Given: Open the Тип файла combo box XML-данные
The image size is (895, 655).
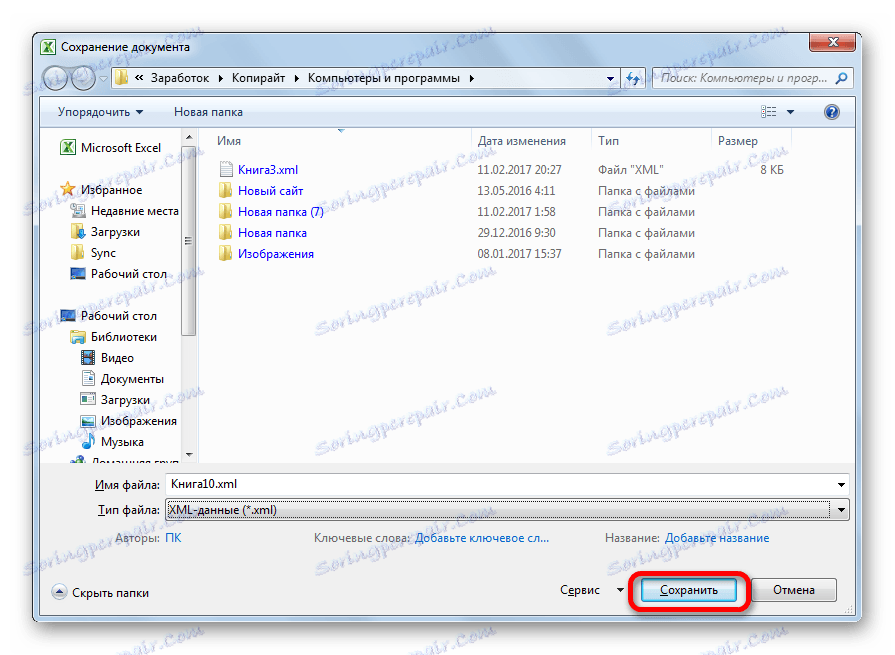Looking at the screenshot, I should [x=507, y=510].
